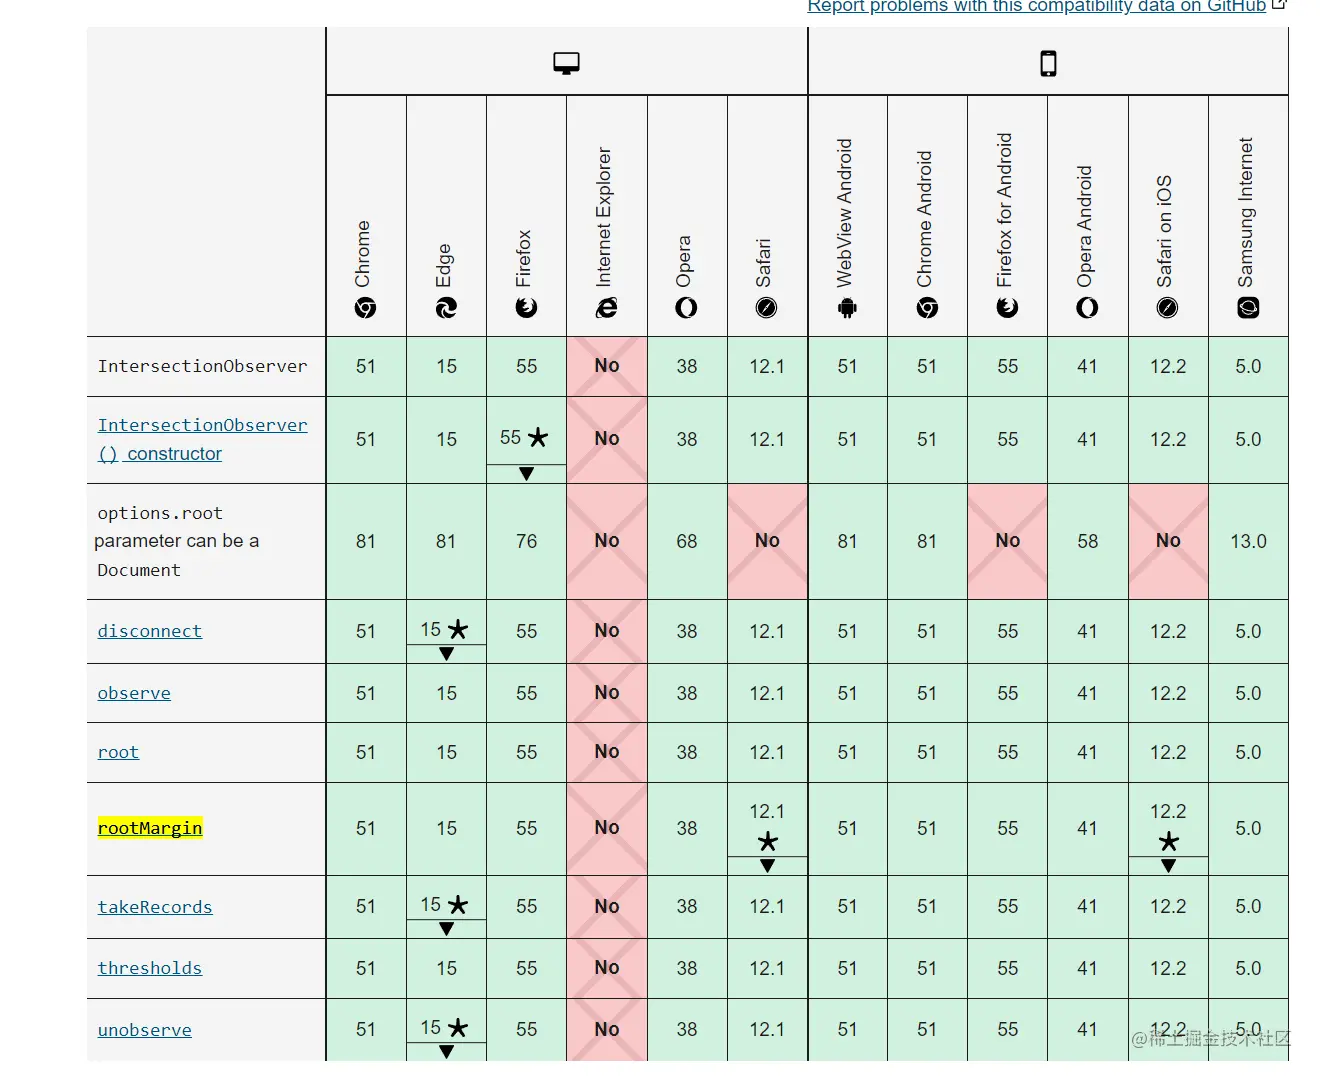Click the Chrome column header label
This screenshot has height=1077, width=1320.
362,254
